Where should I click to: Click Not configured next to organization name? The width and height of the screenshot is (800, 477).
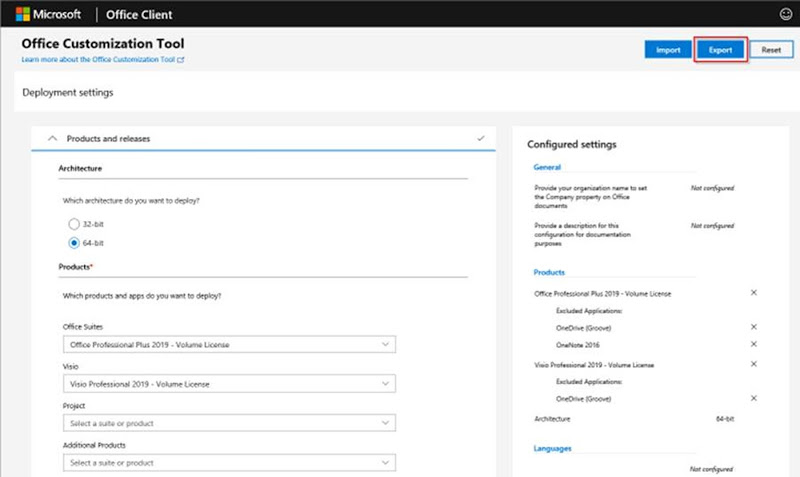(x=712, y=188)
